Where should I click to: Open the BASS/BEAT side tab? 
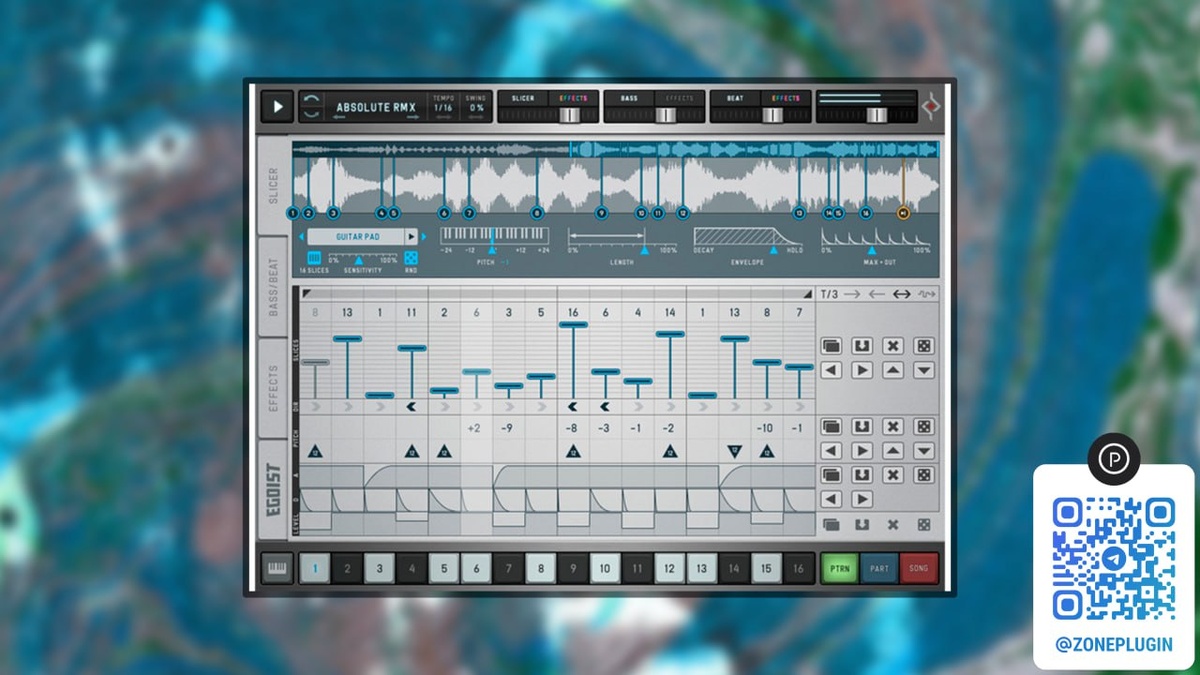[x=275, y=287]
